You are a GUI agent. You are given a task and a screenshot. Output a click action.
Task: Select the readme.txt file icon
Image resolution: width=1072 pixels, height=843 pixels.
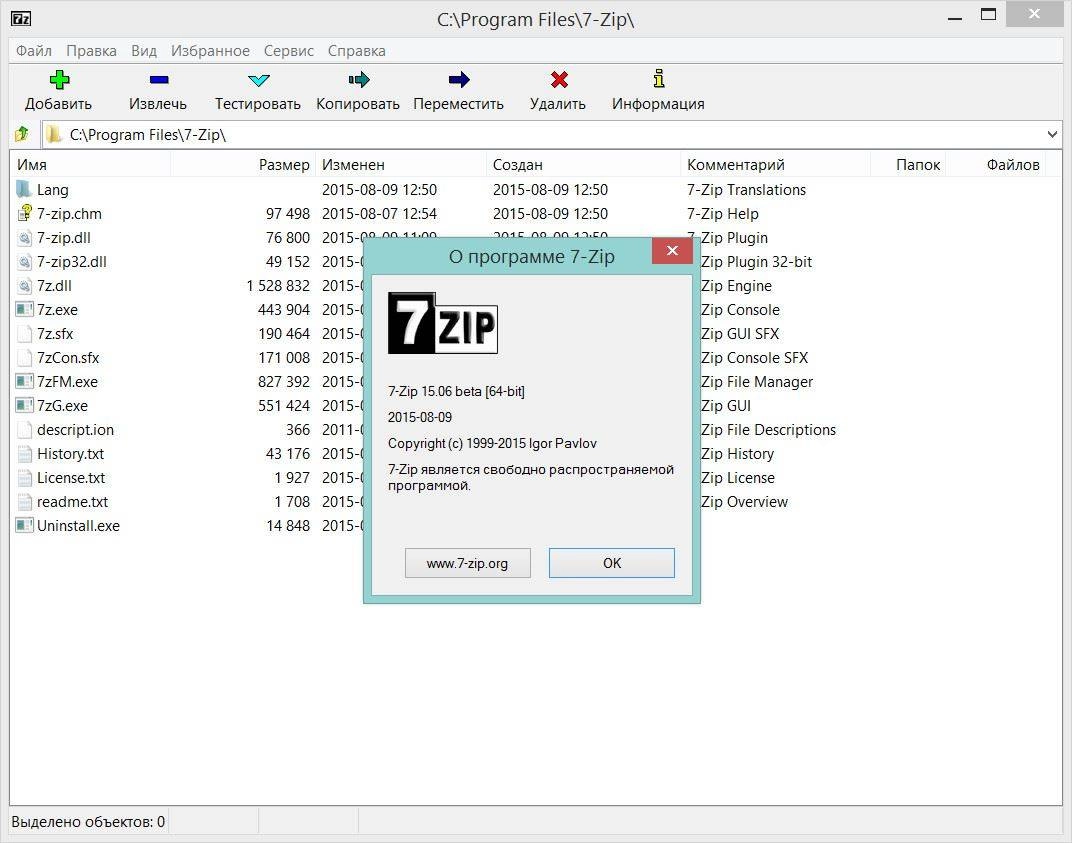point(24,502)
